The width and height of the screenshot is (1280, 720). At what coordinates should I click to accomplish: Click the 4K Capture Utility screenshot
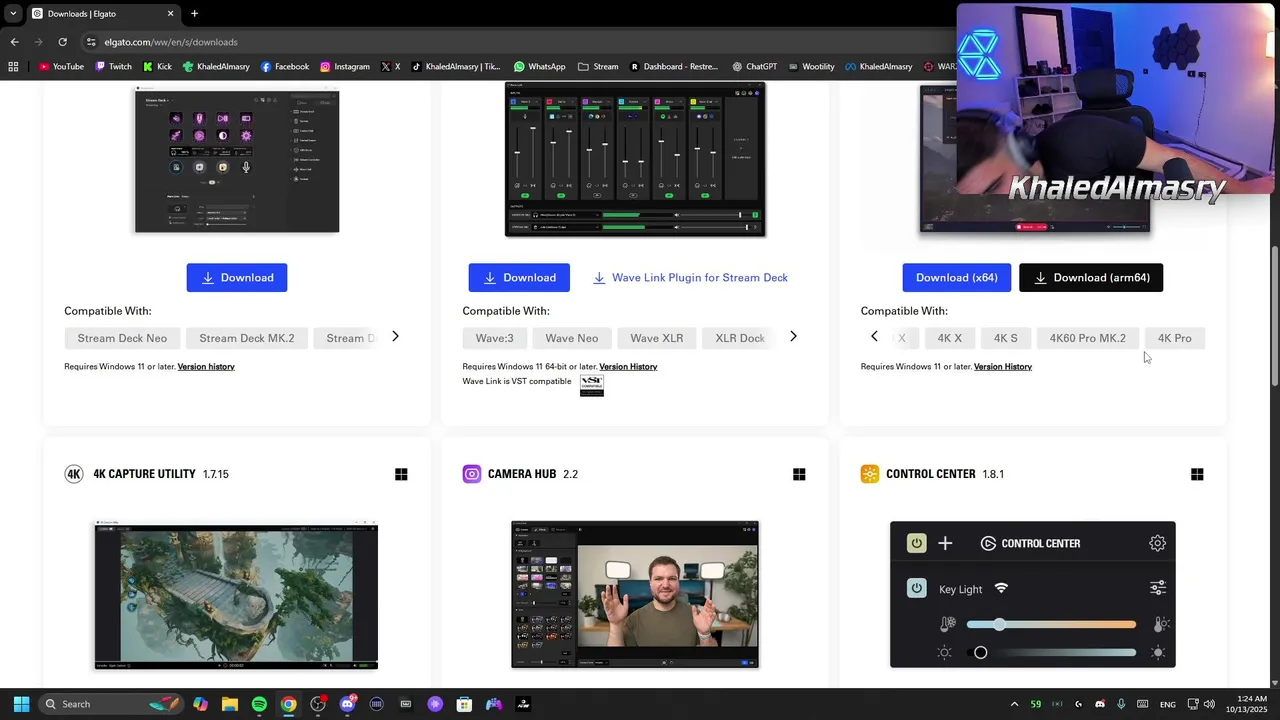(x=236, y=595)
